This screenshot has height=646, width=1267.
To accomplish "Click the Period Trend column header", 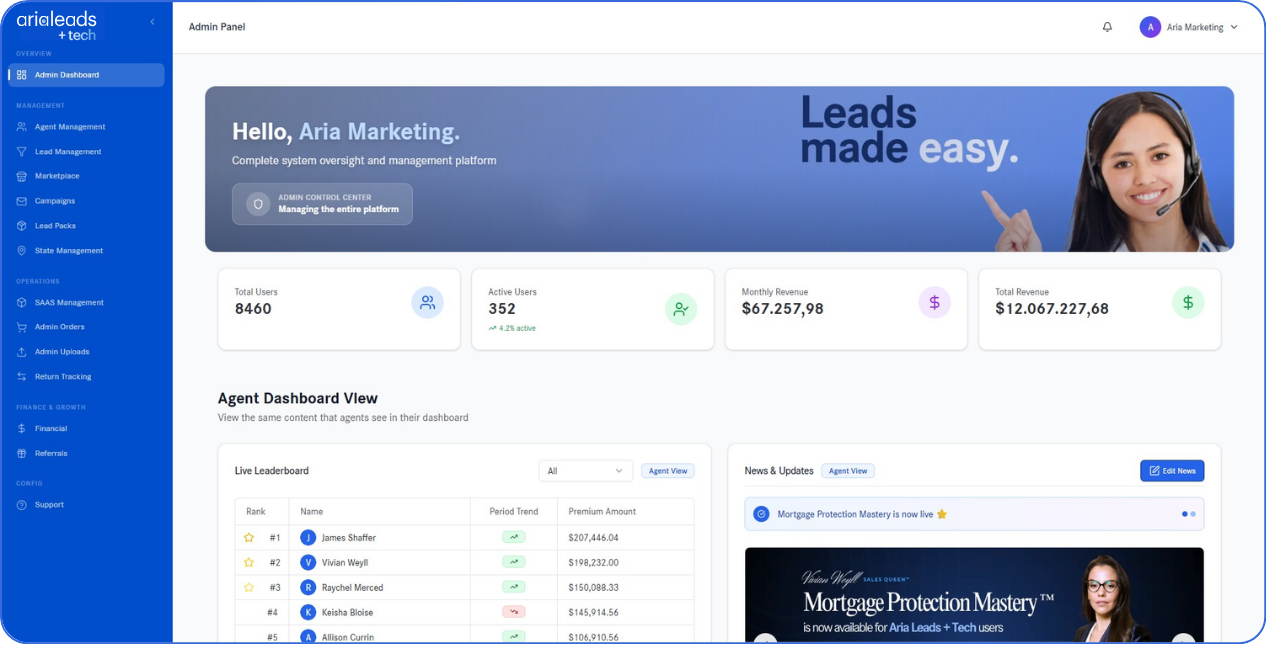I will (514, 511).
